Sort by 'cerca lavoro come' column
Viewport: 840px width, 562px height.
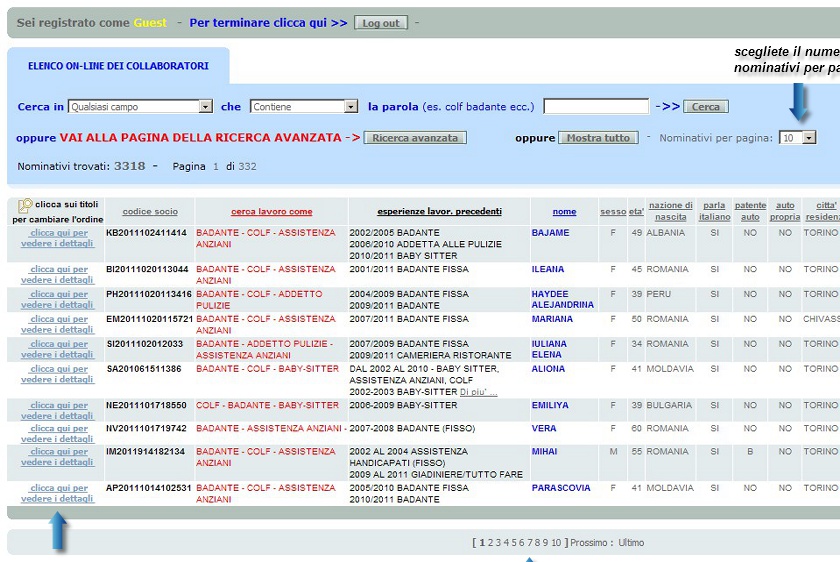[272, 212]
